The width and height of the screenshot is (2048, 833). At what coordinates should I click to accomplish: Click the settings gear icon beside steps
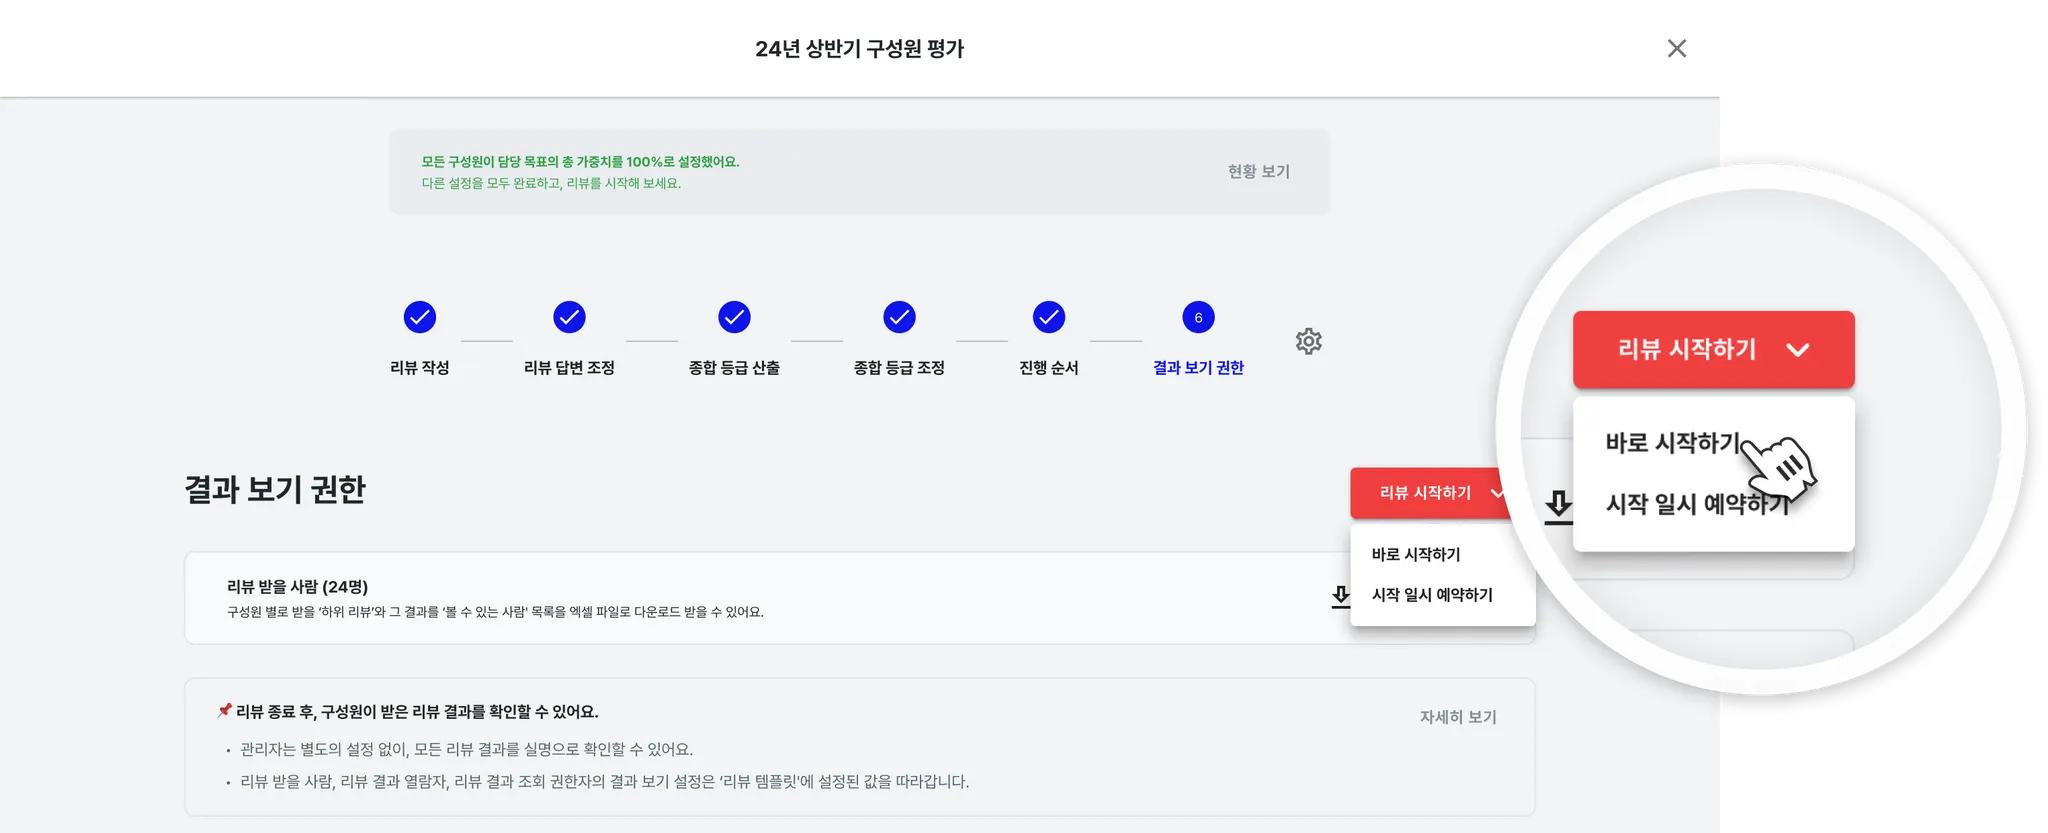click(1308, 342)
